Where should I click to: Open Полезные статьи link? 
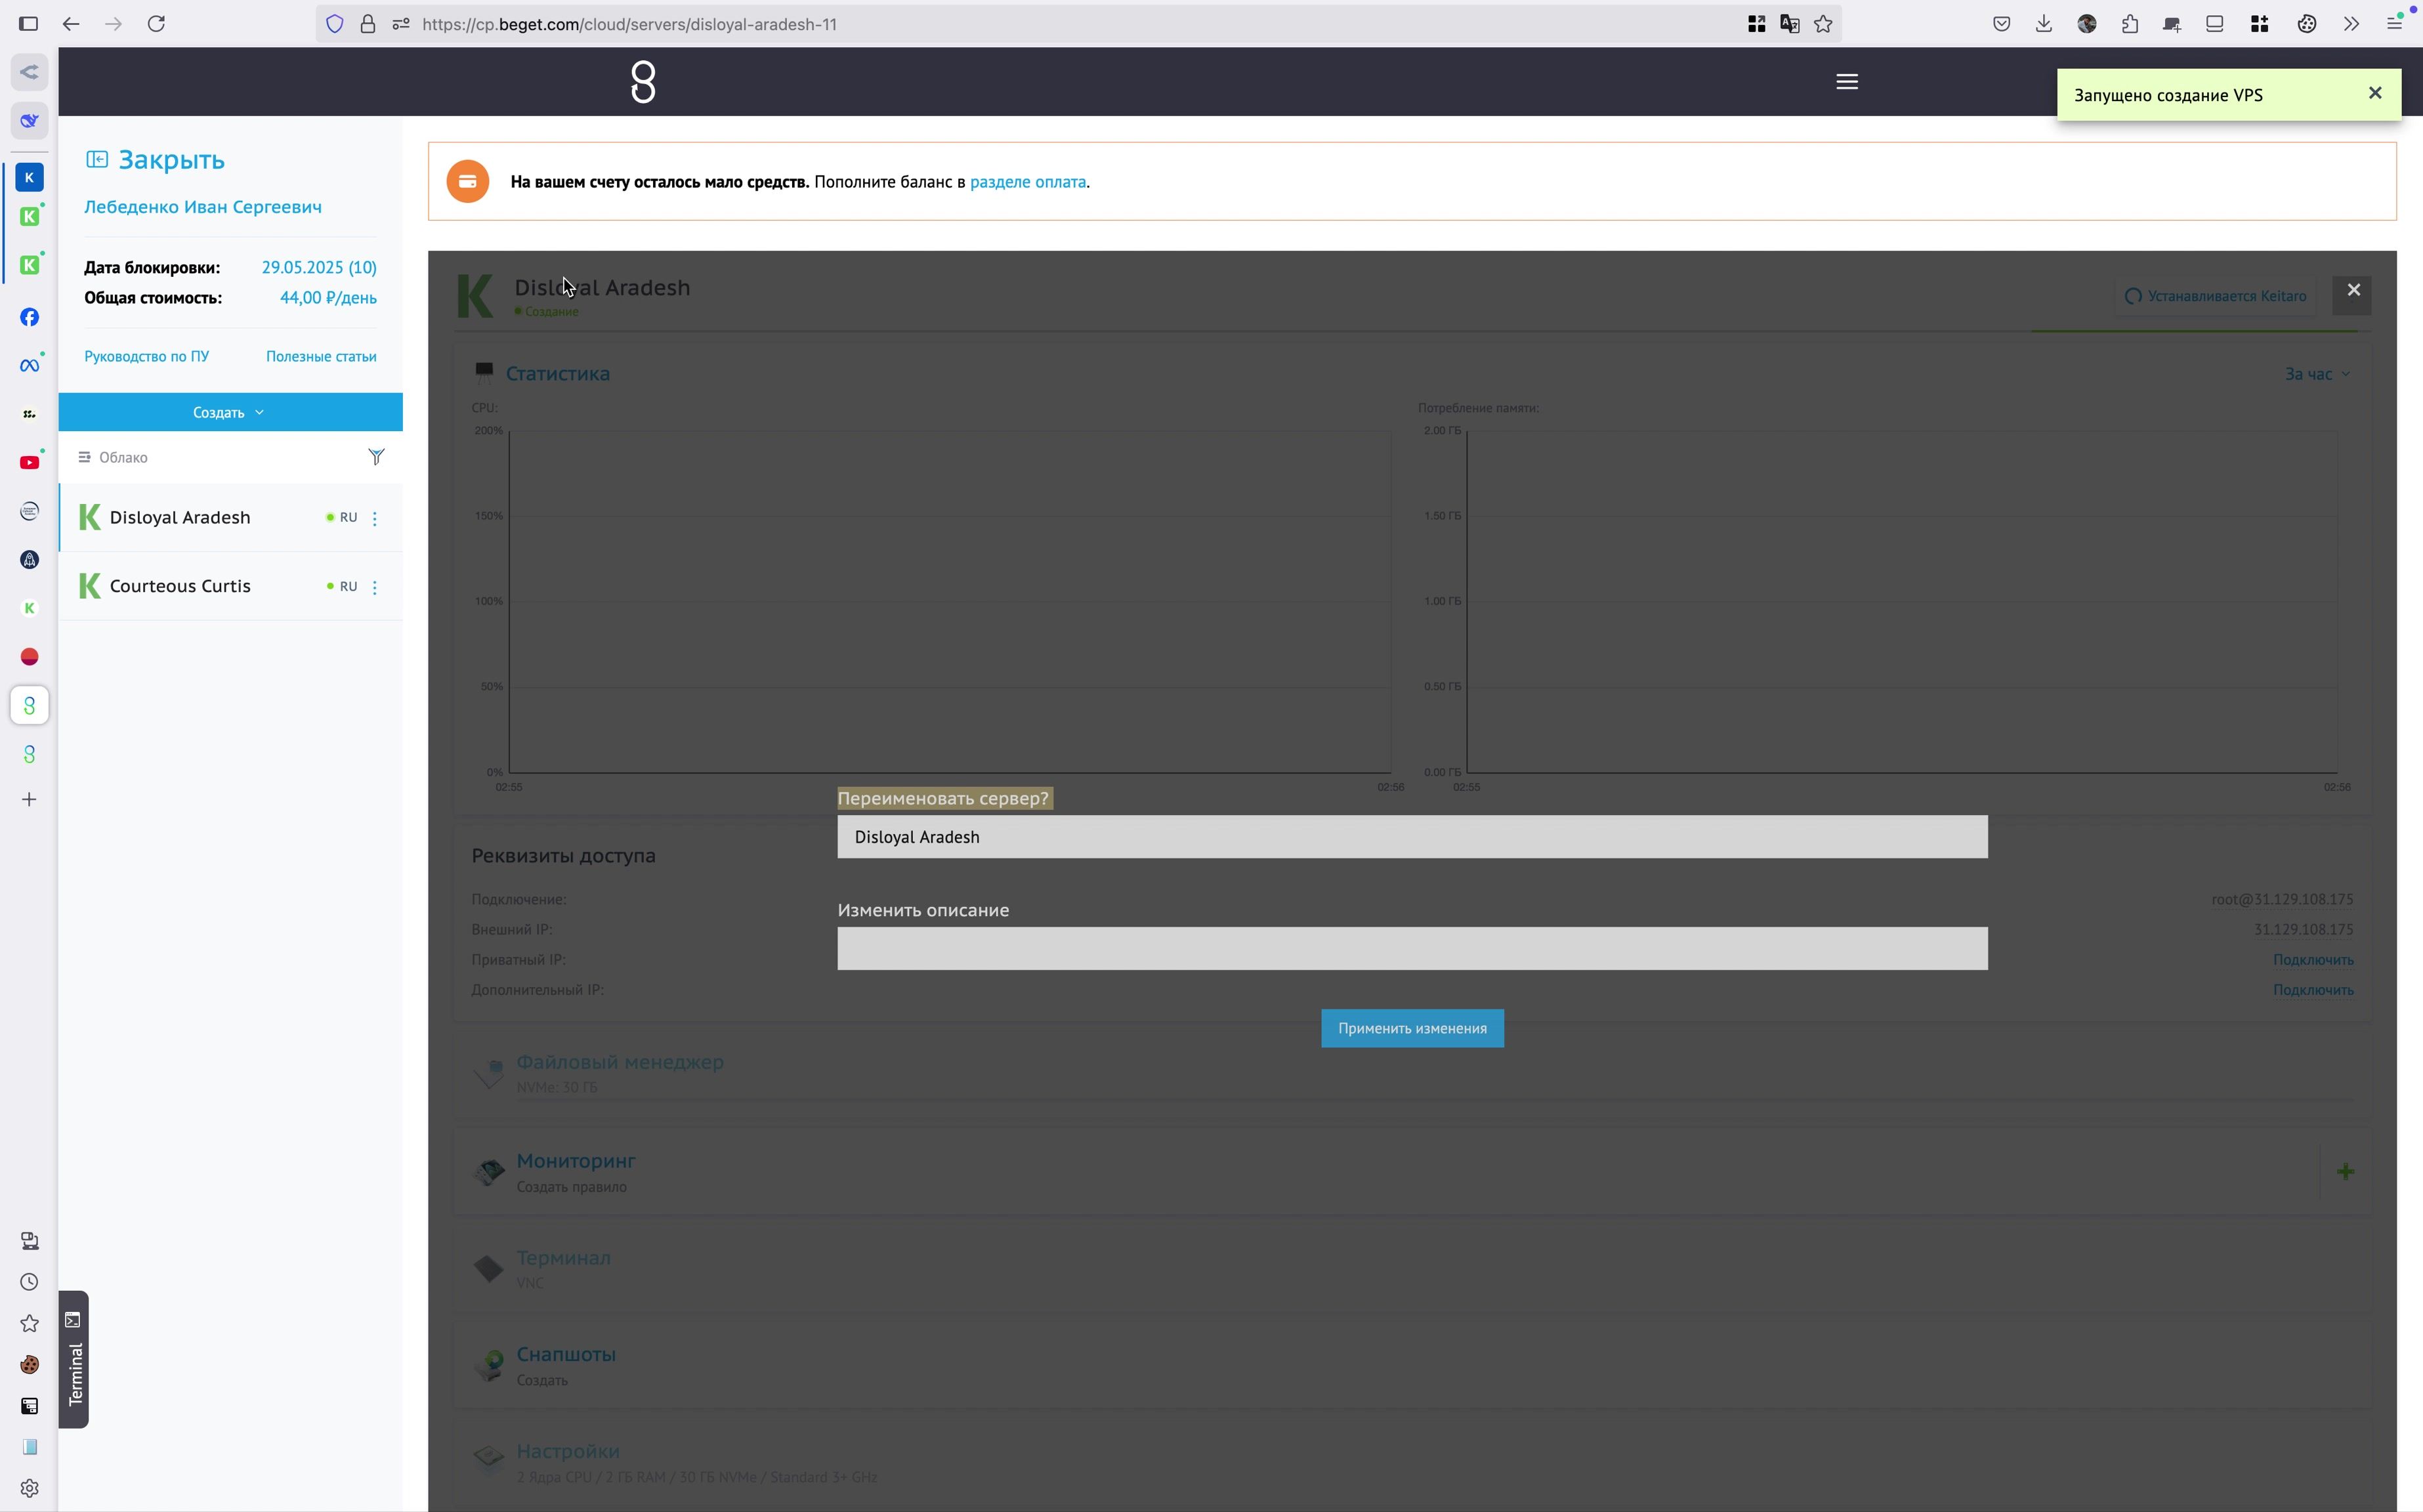coord(321,356)
